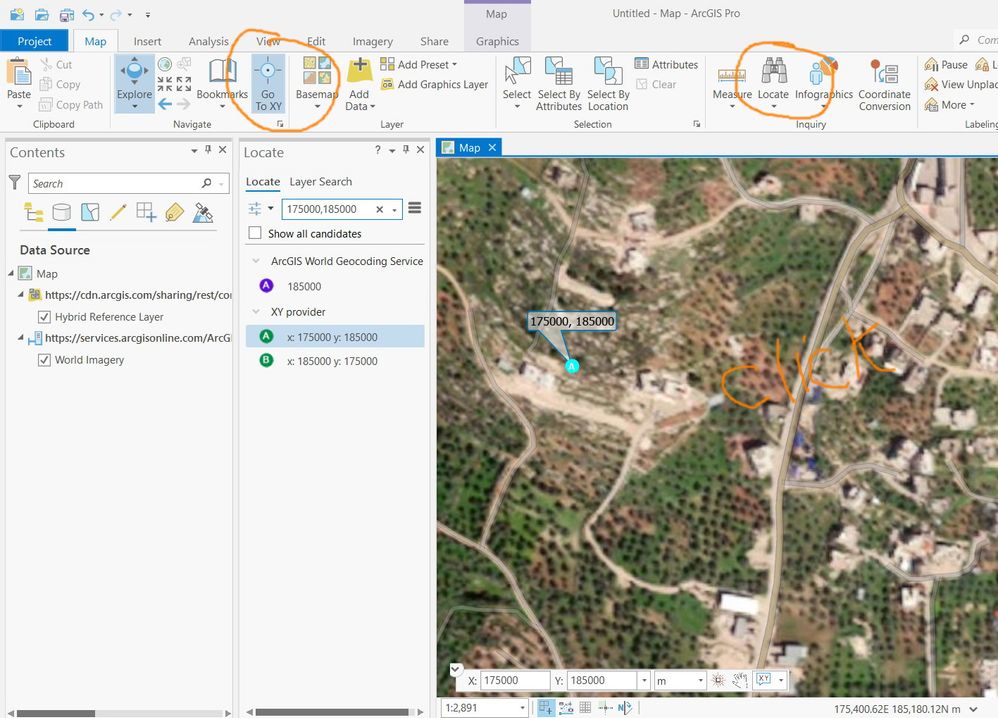Click the Select By Attributes tool
998x718 pixels.
[x=559, y=83]
